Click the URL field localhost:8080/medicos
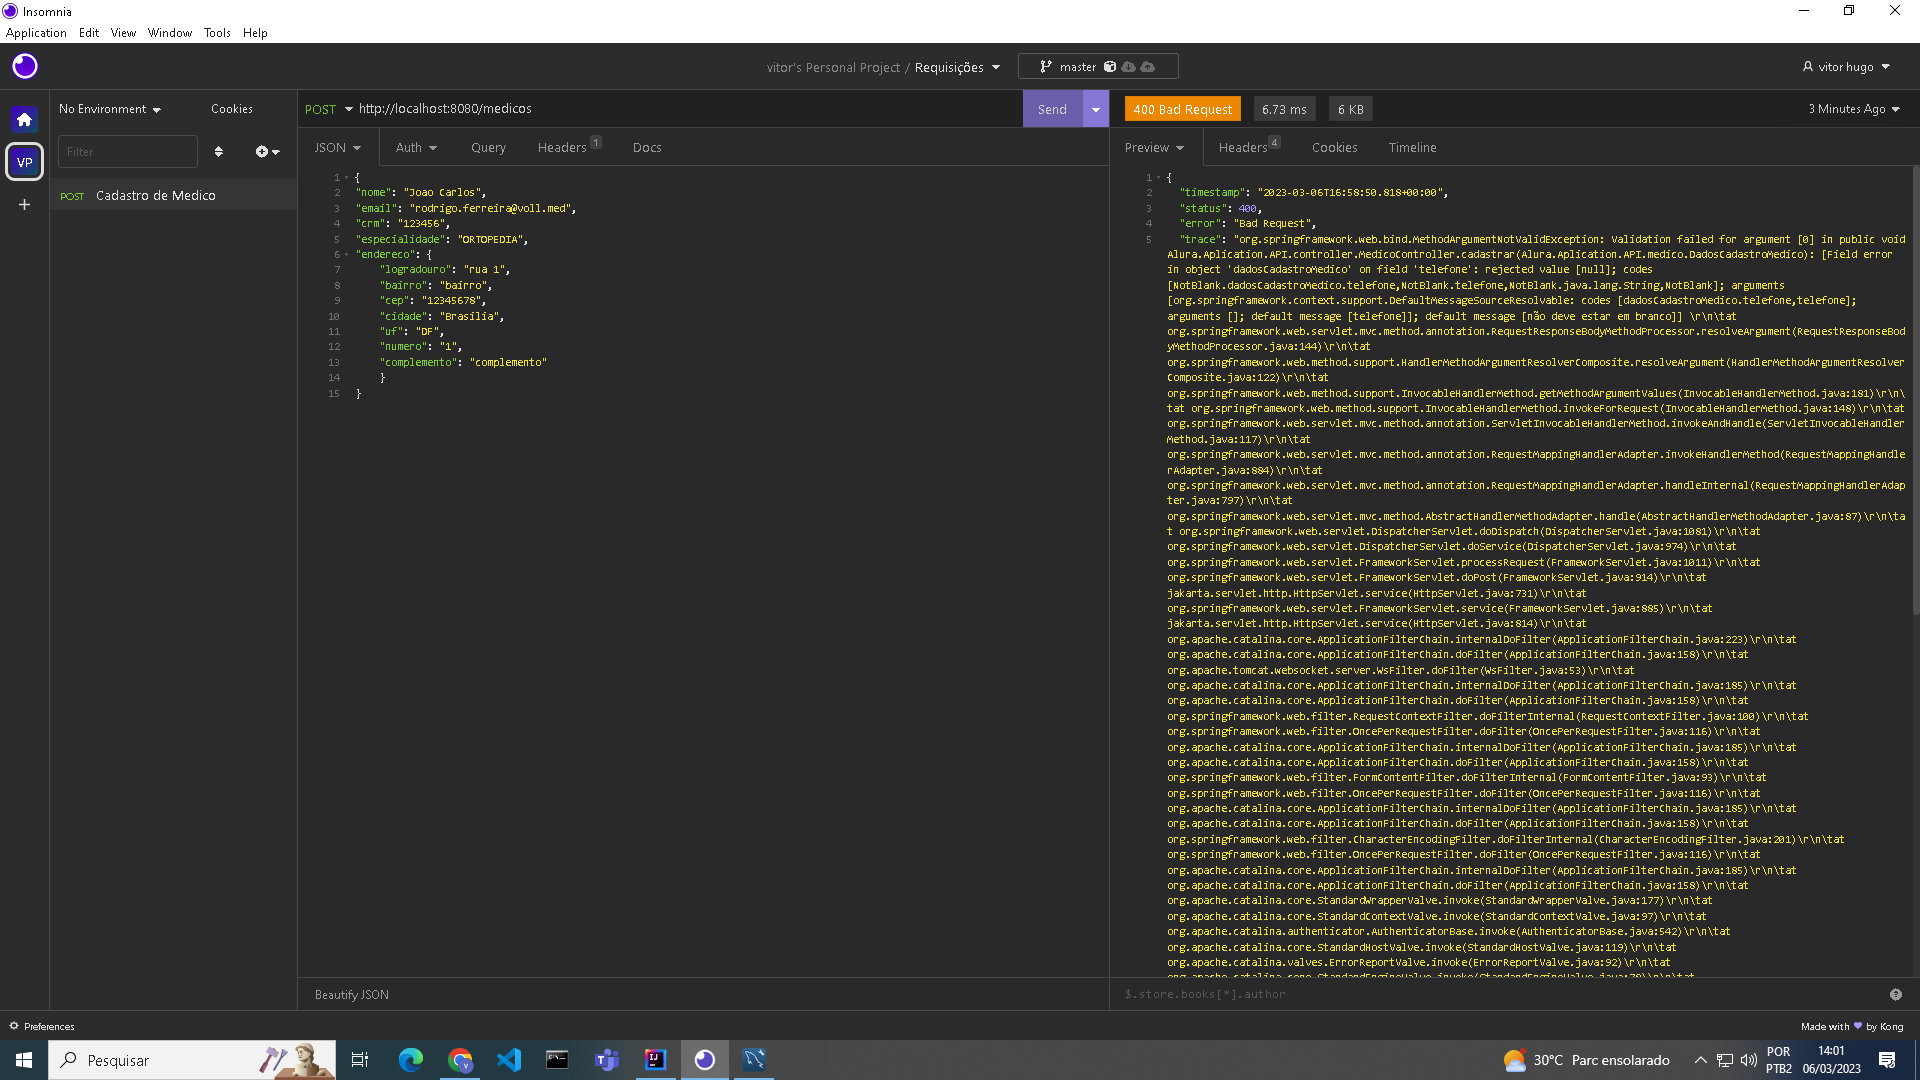Image resolution: width=1920 pixels, height=1080 pixels. (x=687, y=109)
